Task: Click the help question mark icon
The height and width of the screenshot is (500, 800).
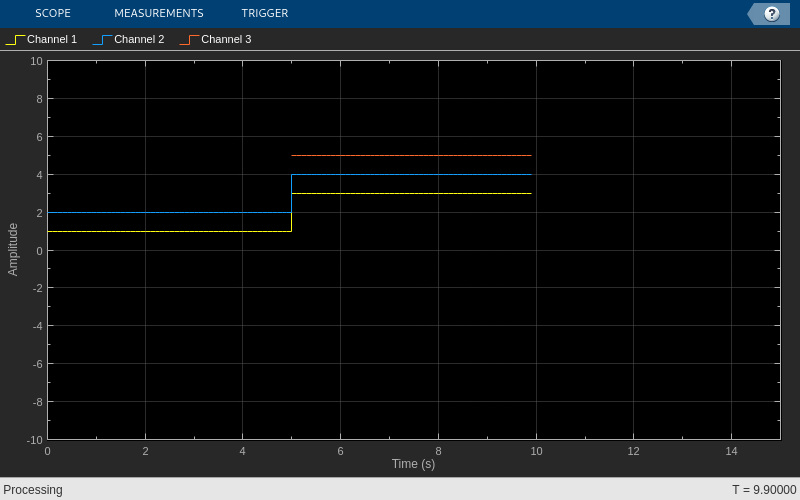Action: (771, 14)
